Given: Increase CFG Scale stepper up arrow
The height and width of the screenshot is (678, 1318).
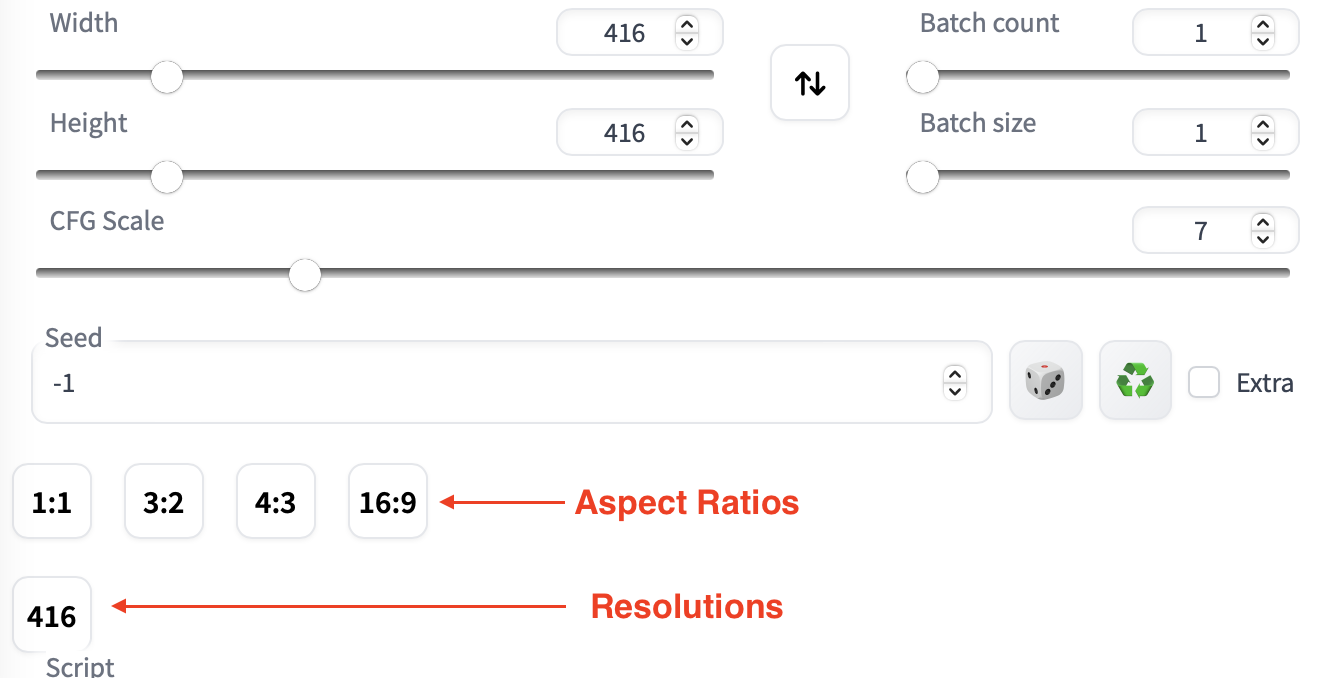Looking at the screenshot, I should coord(1262,224).
